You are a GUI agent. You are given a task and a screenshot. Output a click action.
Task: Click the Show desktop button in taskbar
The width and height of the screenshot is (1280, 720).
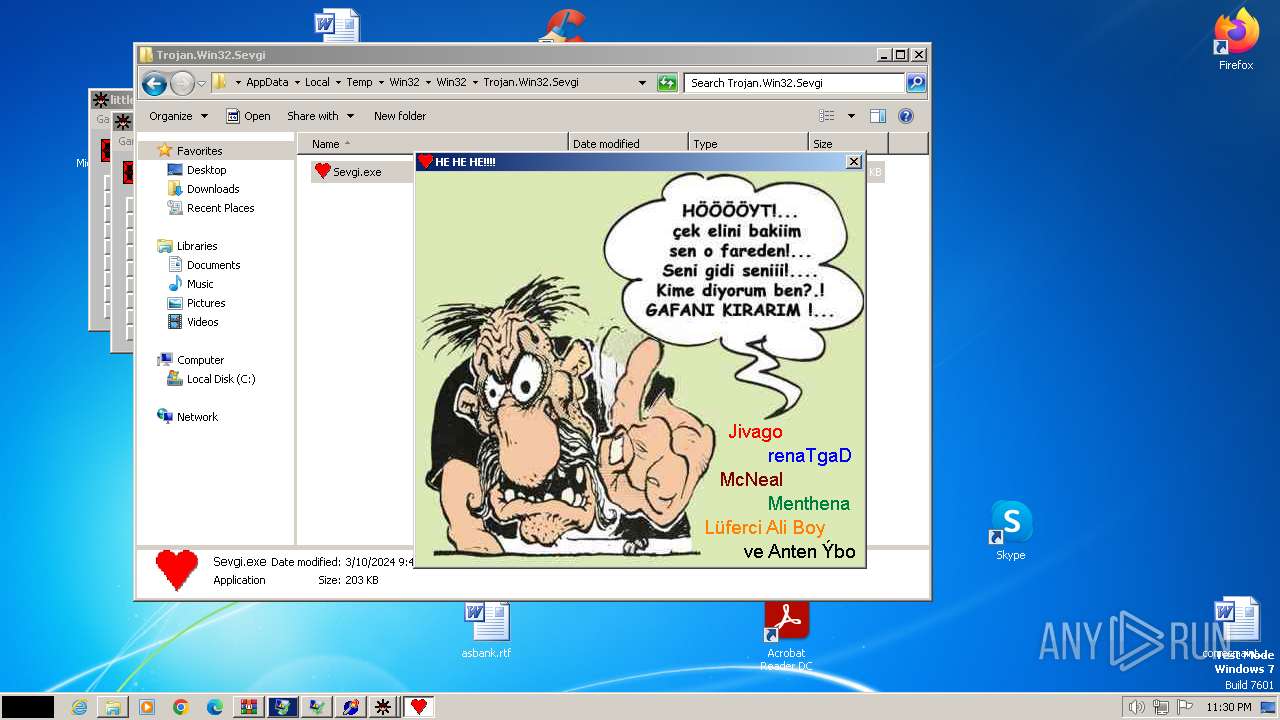[1270, 707]
